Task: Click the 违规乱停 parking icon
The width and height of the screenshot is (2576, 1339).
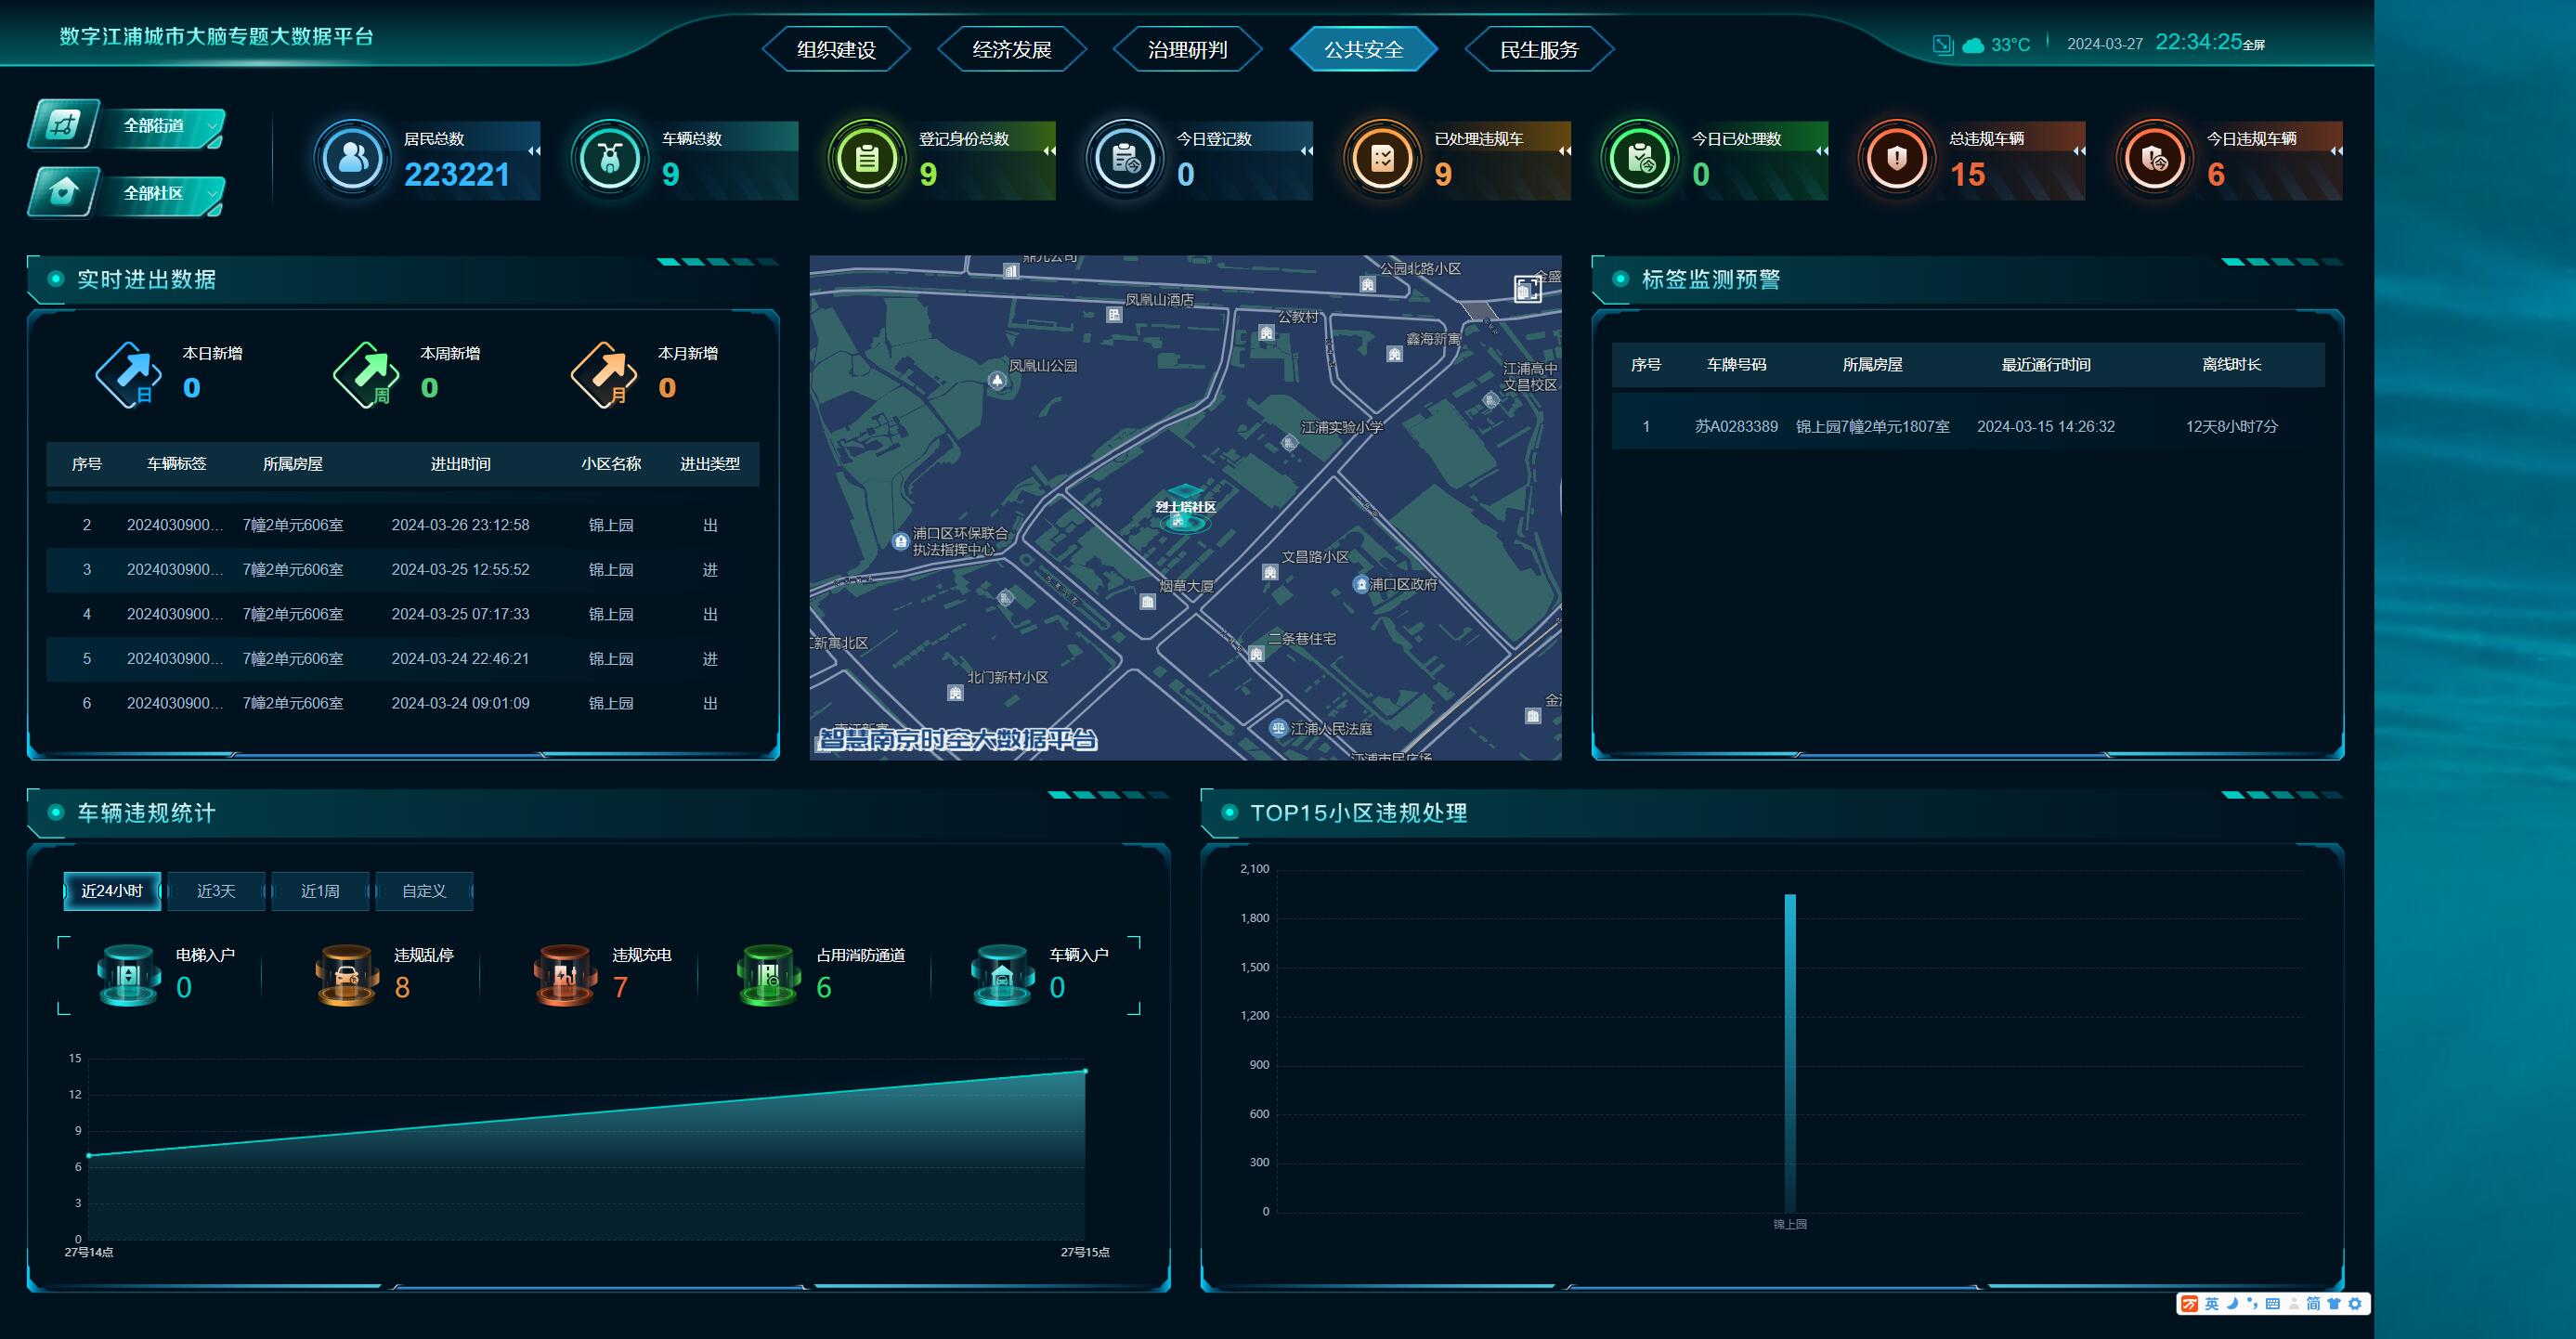Action: point(347,975)
